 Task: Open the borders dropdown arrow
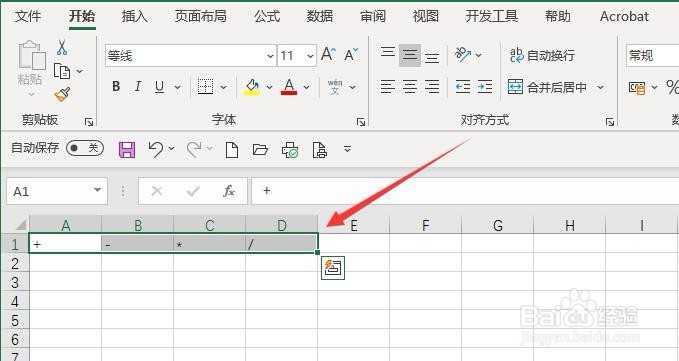tap(223, 87)
